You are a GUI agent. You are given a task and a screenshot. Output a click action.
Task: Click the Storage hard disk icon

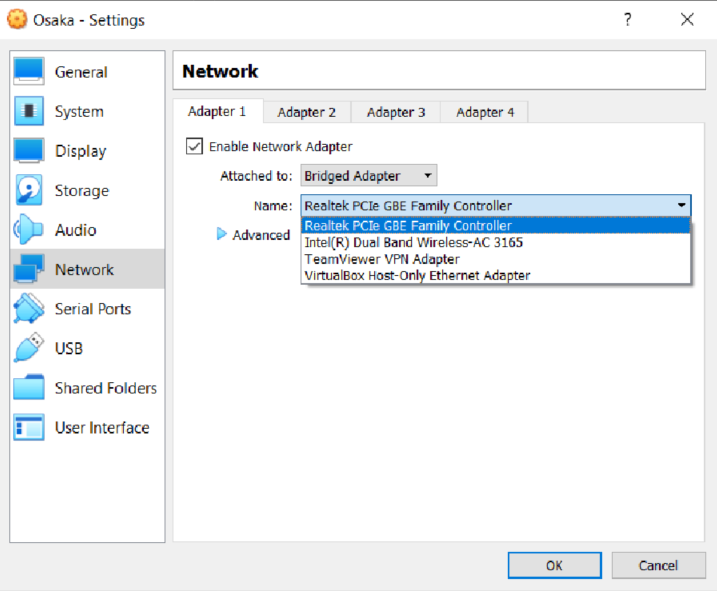29,190
